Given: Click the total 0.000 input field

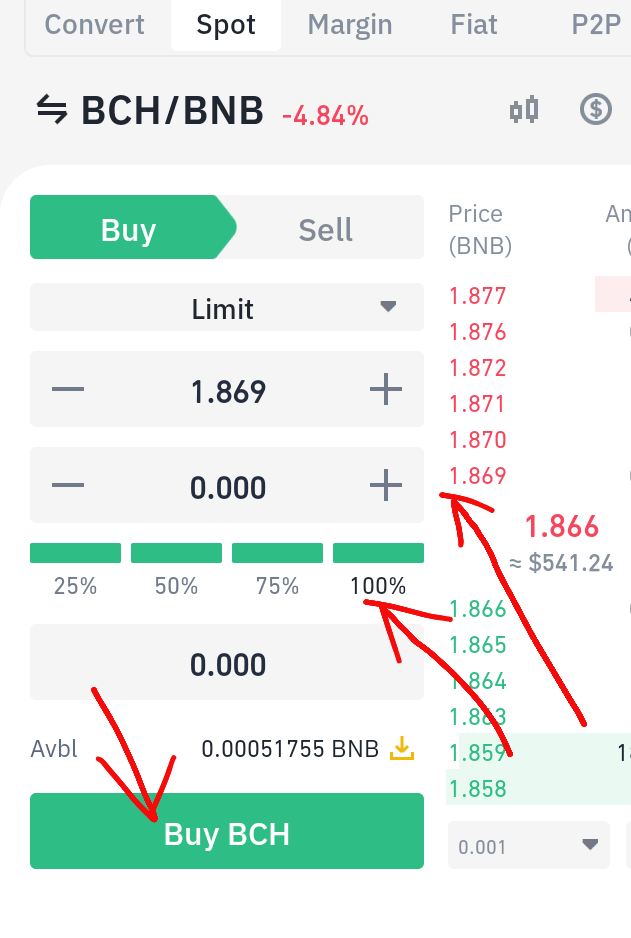Looking at the screenshot, I should click(x=227, y=662).
